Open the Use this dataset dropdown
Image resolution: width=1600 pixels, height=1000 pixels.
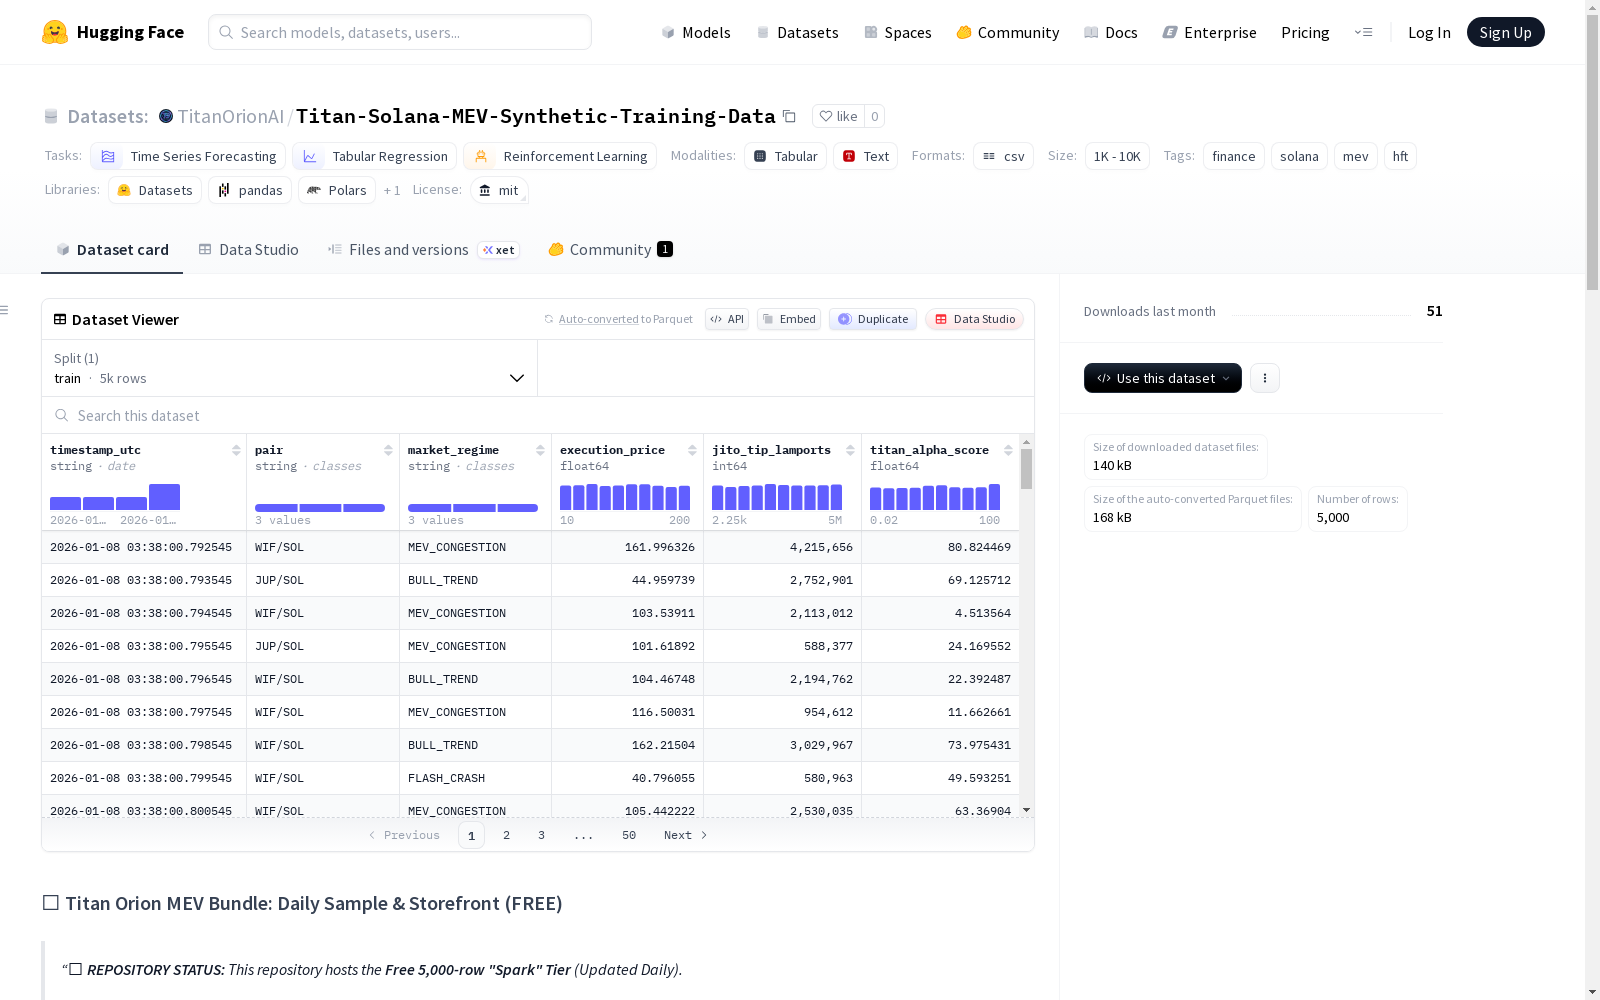click(1163, 378)
